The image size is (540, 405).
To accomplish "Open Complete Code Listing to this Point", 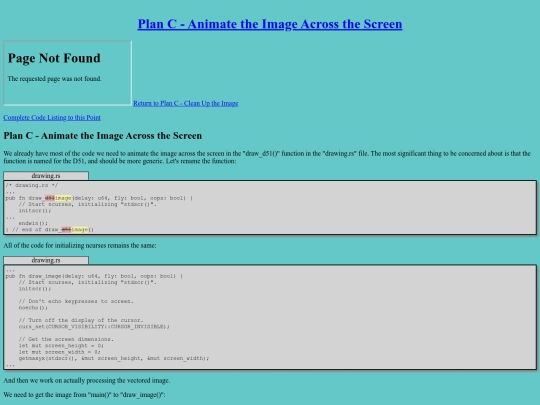I will pyautogui.click(x=52, y=117).
